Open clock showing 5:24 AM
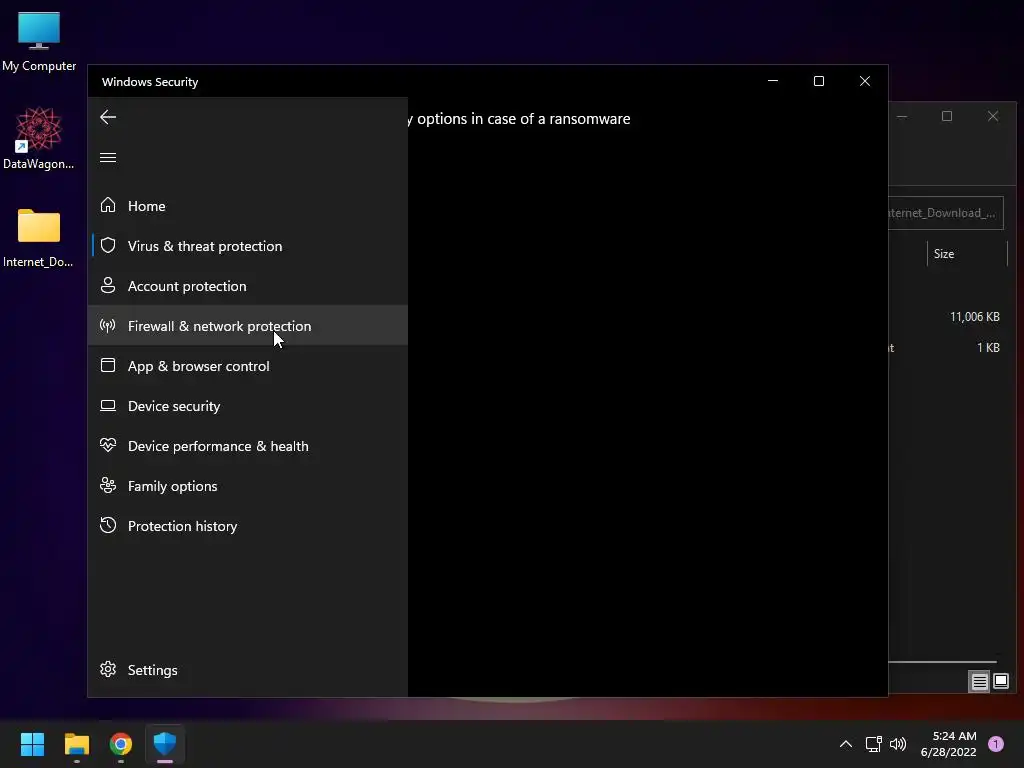The width and height of the screenshot is (1024, 768). [x=948, y=744]
